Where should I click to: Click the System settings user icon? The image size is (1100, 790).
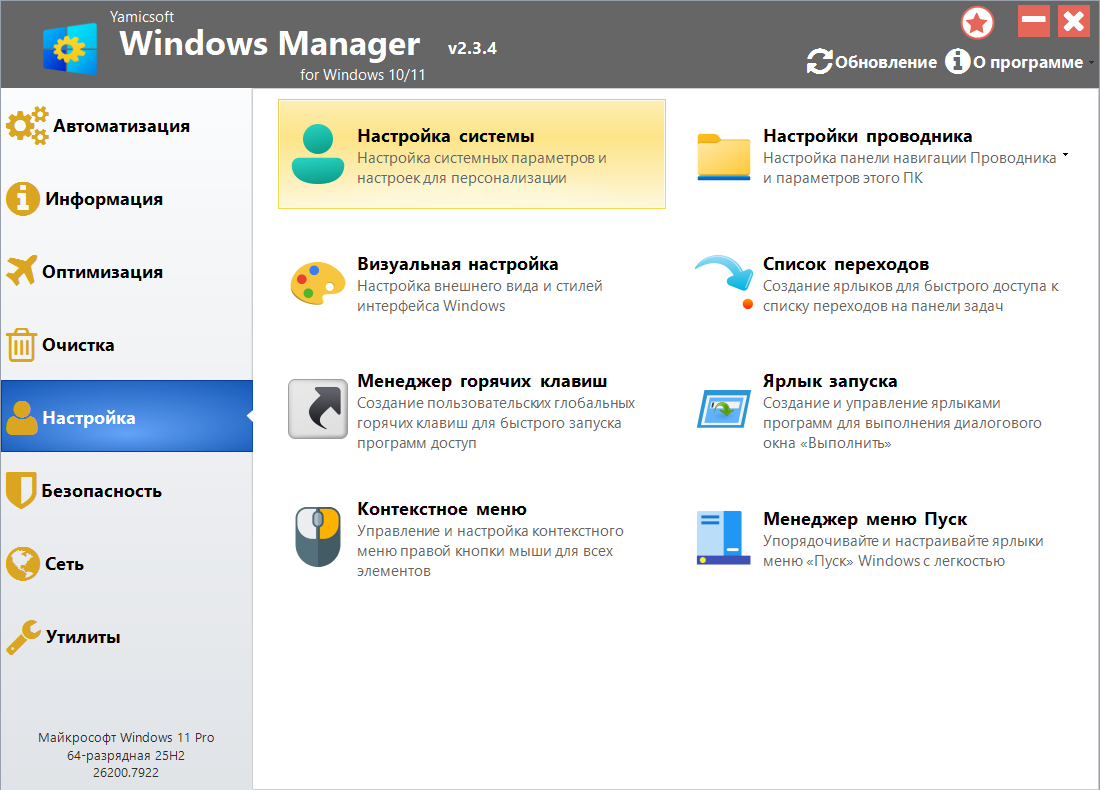point(317,154)
